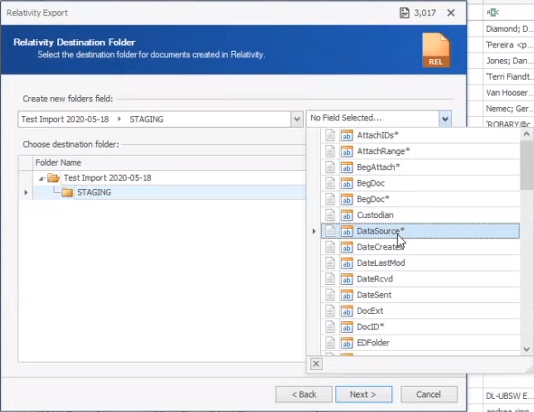Select DateSent in the field list
Screen dimensions: 534x412
point(420,295)
